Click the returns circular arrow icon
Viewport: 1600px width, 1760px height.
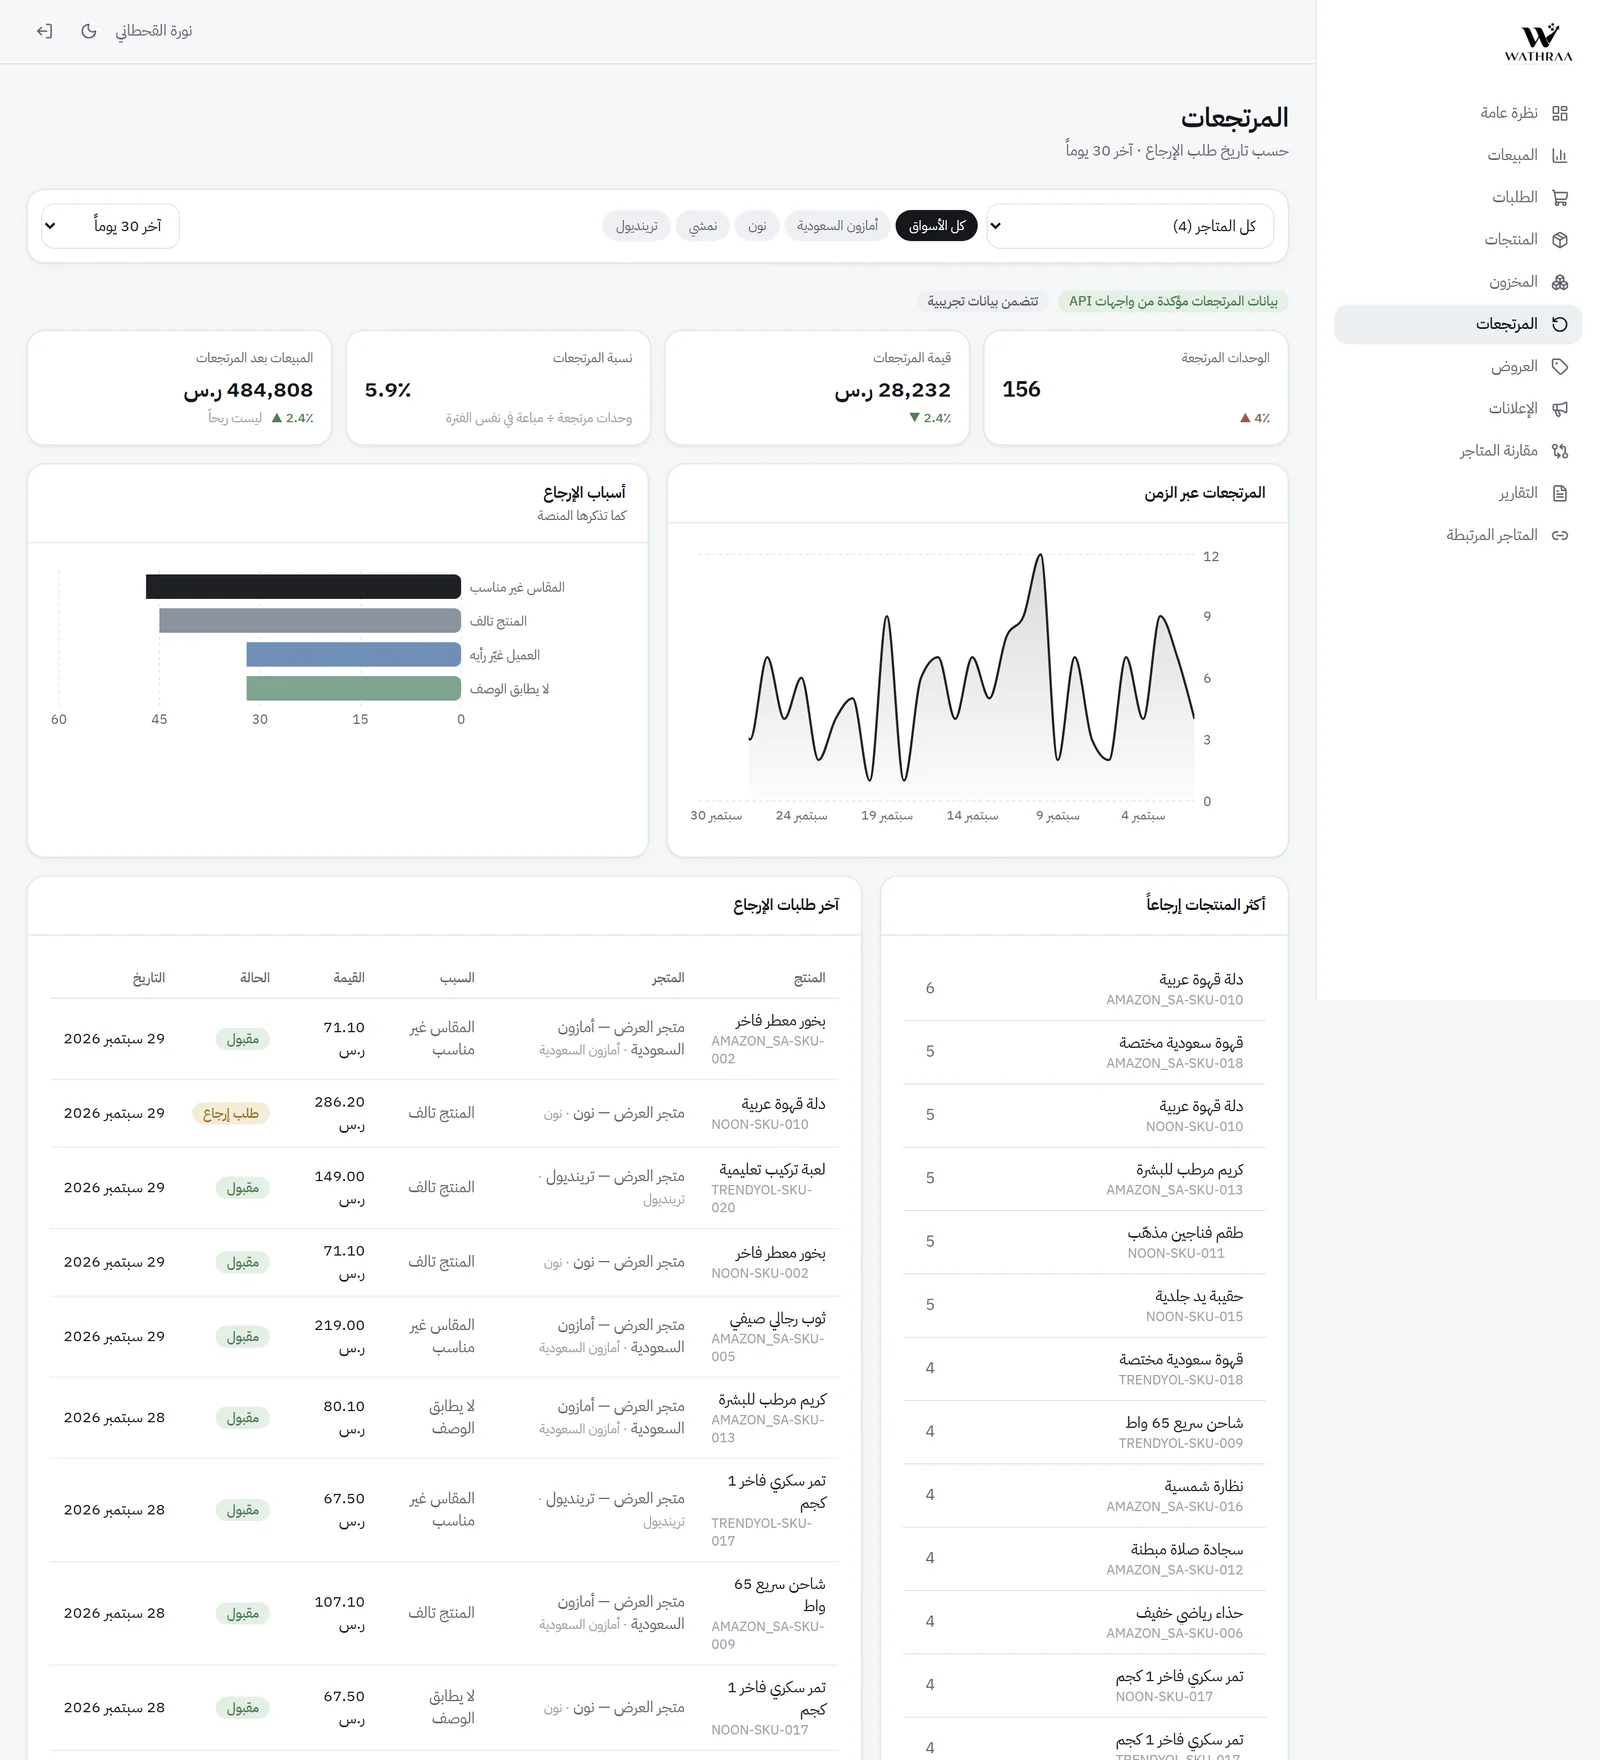[1559, 324]
